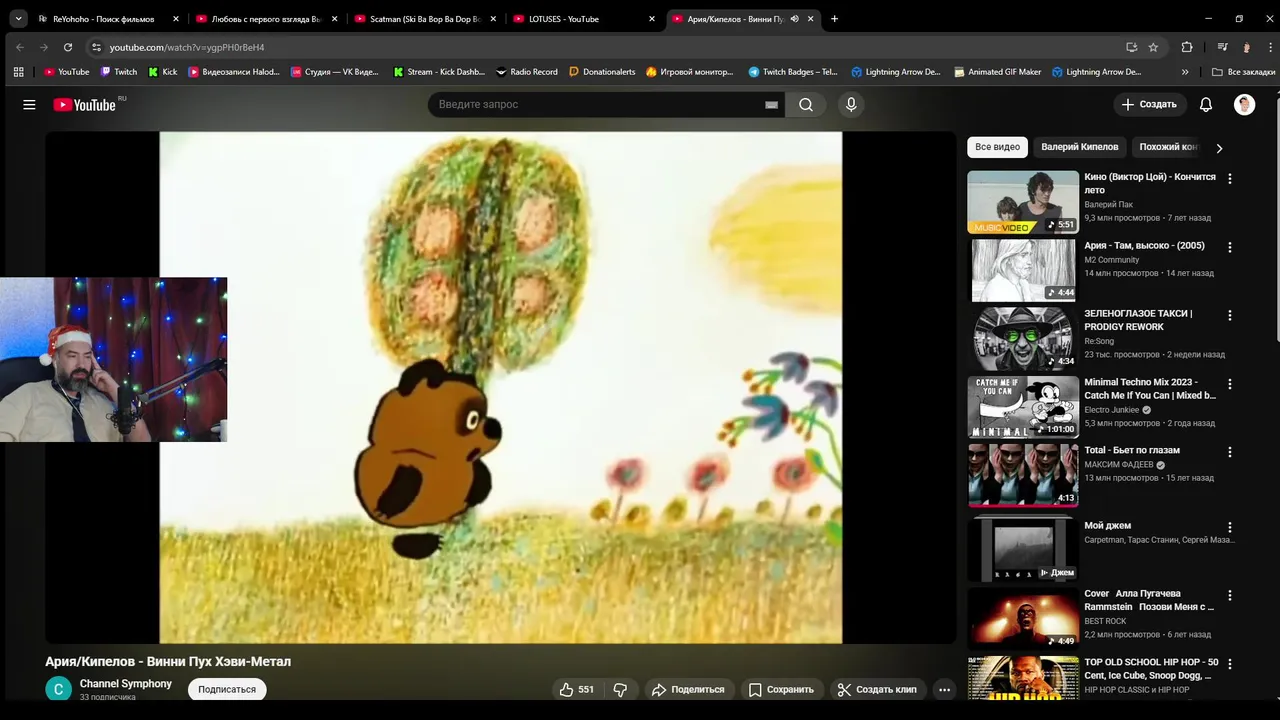Viewport: 1280px width, 720px height.
Task: Open options for TOP OLD SCHOOL HIP HOP
Action: pos(1230,663)
